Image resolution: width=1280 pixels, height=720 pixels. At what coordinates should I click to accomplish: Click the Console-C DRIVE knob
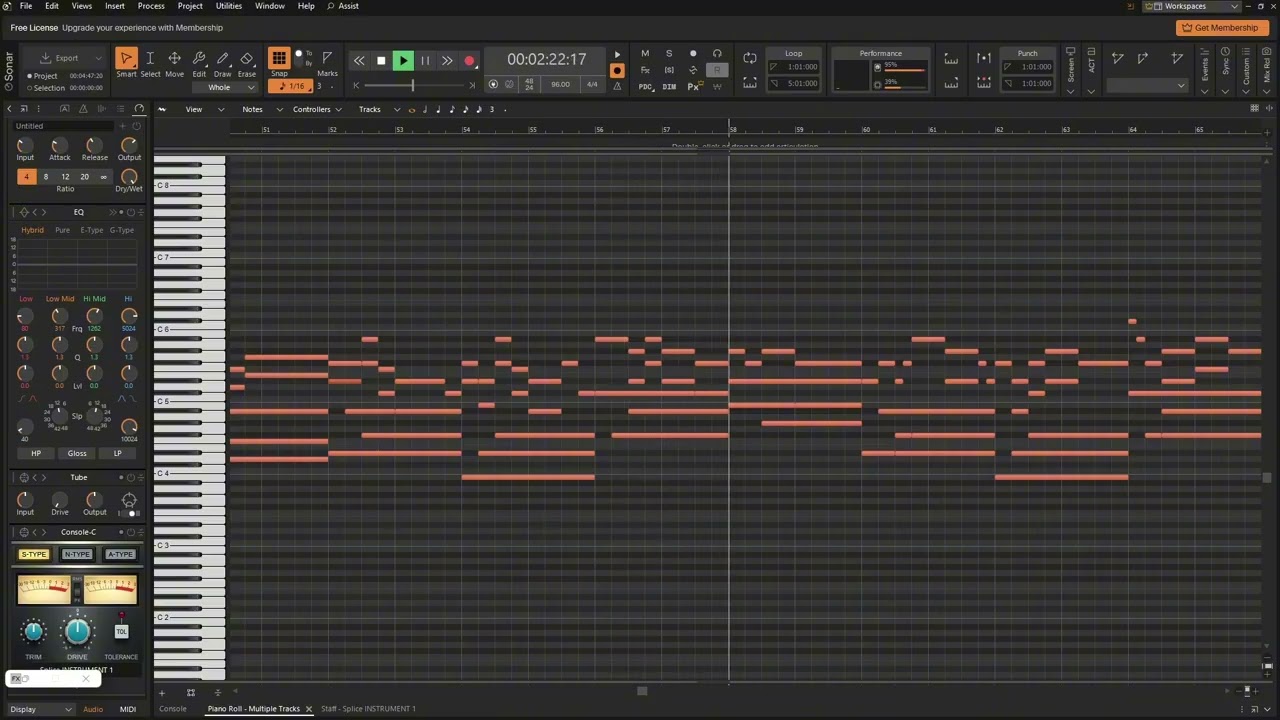point(77,631)
